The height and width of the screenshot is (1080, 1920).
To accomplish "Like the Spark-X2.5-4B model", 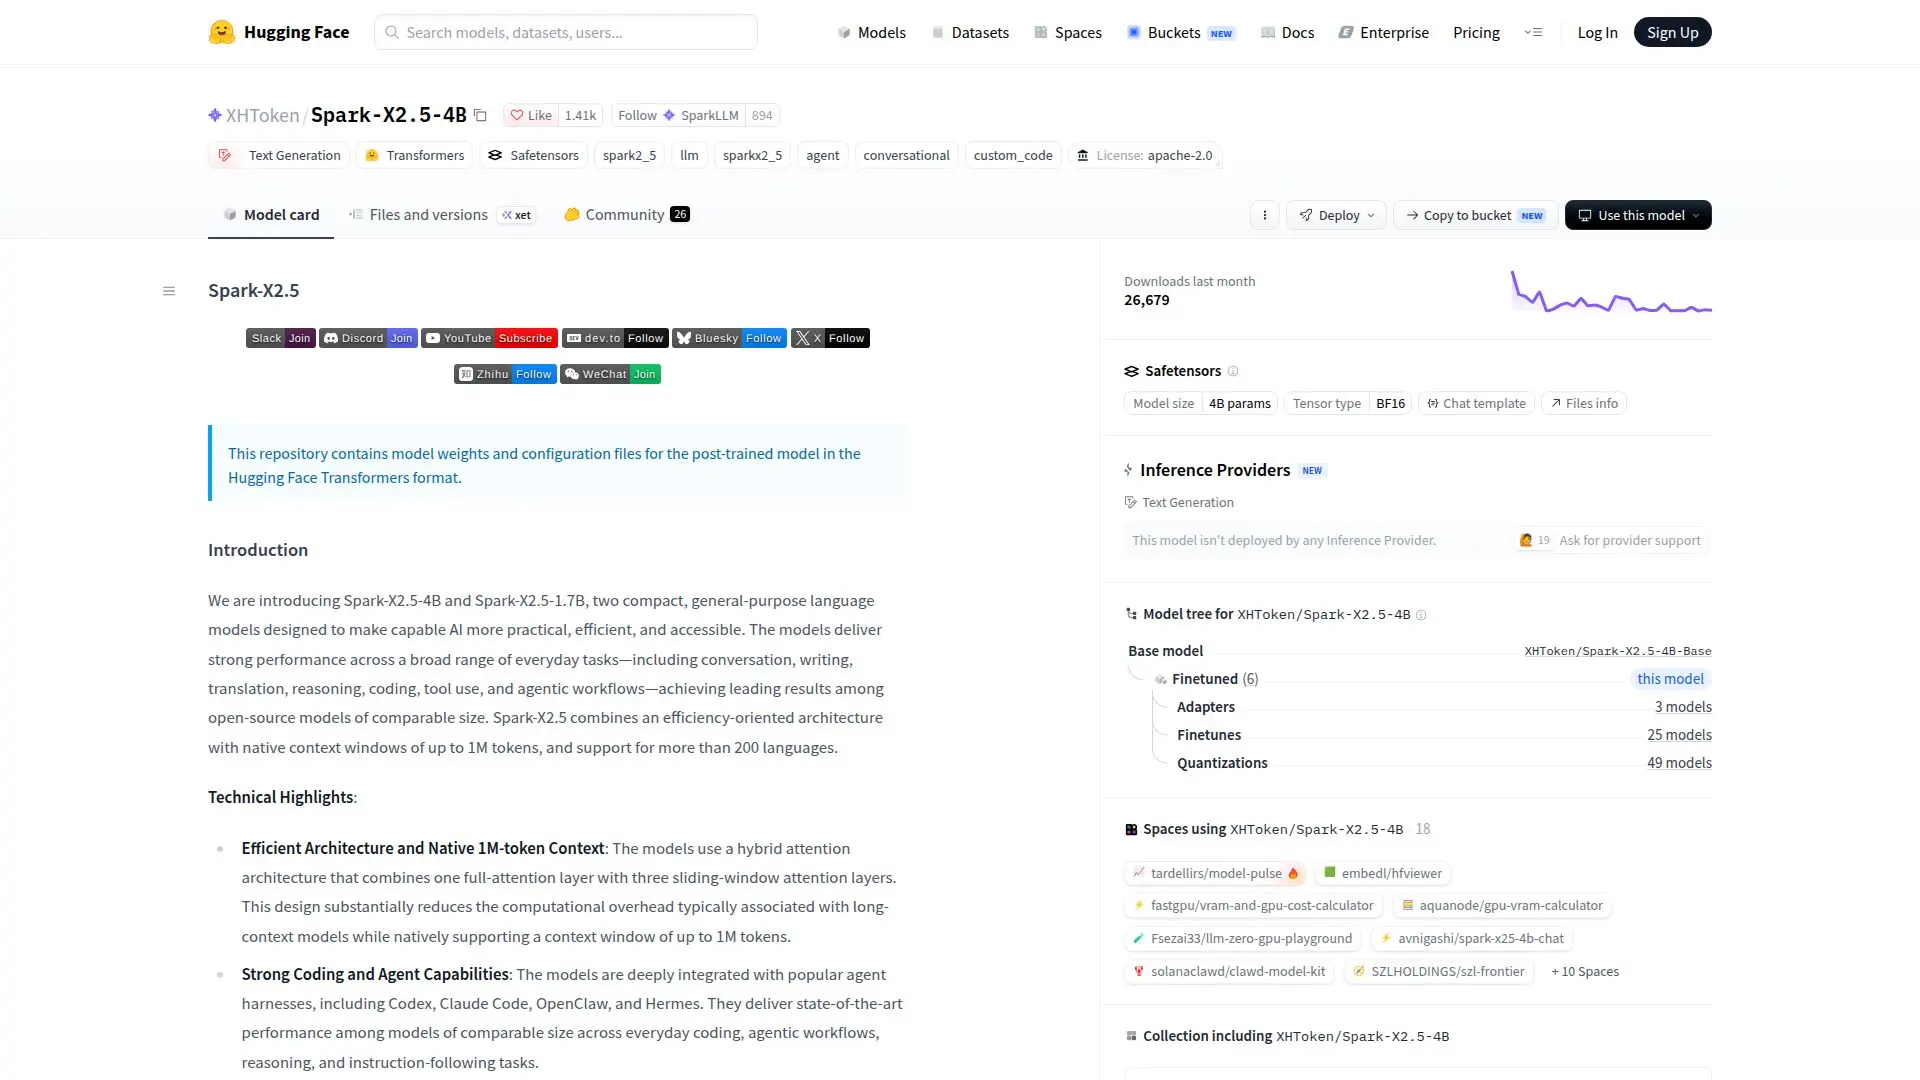I will (532, 115).
